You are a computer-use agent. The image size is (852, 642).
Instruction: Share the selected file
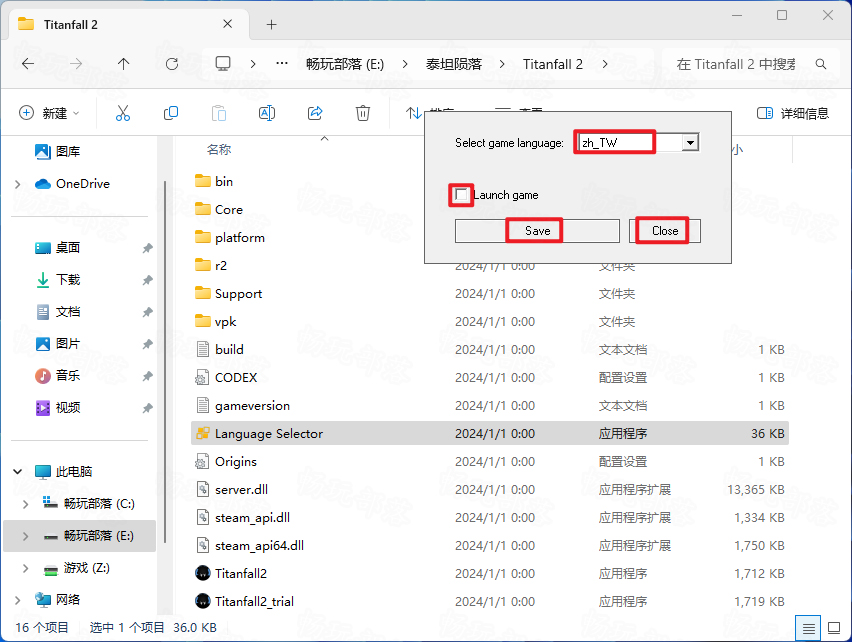coord(315,113)
